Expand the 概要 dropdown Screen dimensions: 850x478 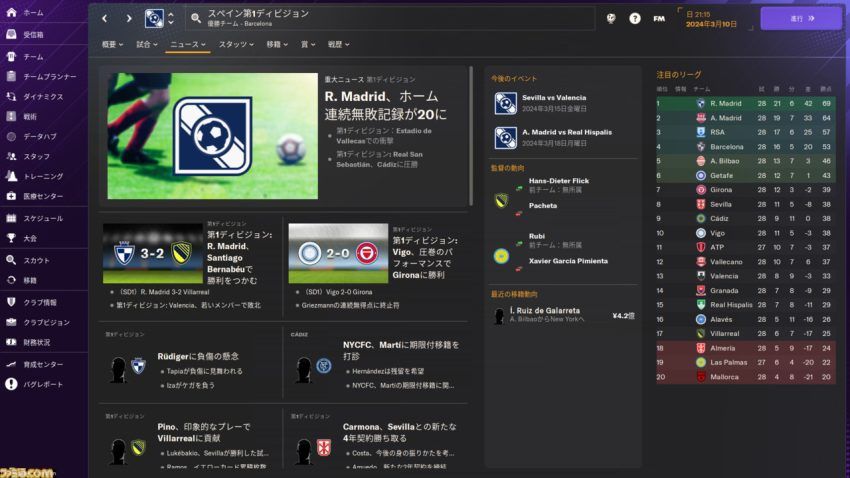pyautogui.click(x=112, y=44)
